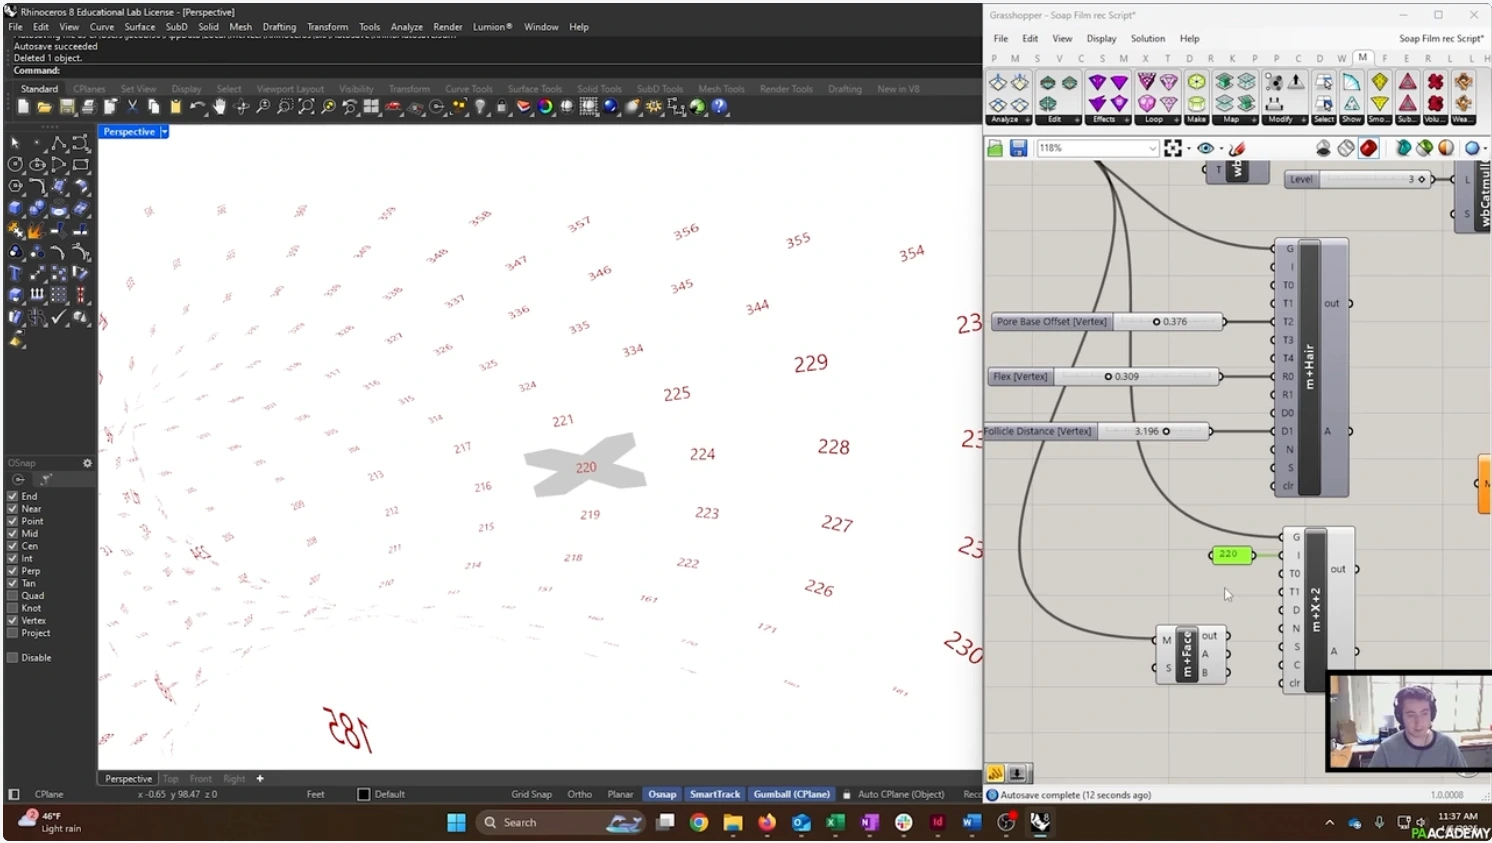Enable the Knot osnap checkbox
This screenshot has height=843, width=1492.
13,608
